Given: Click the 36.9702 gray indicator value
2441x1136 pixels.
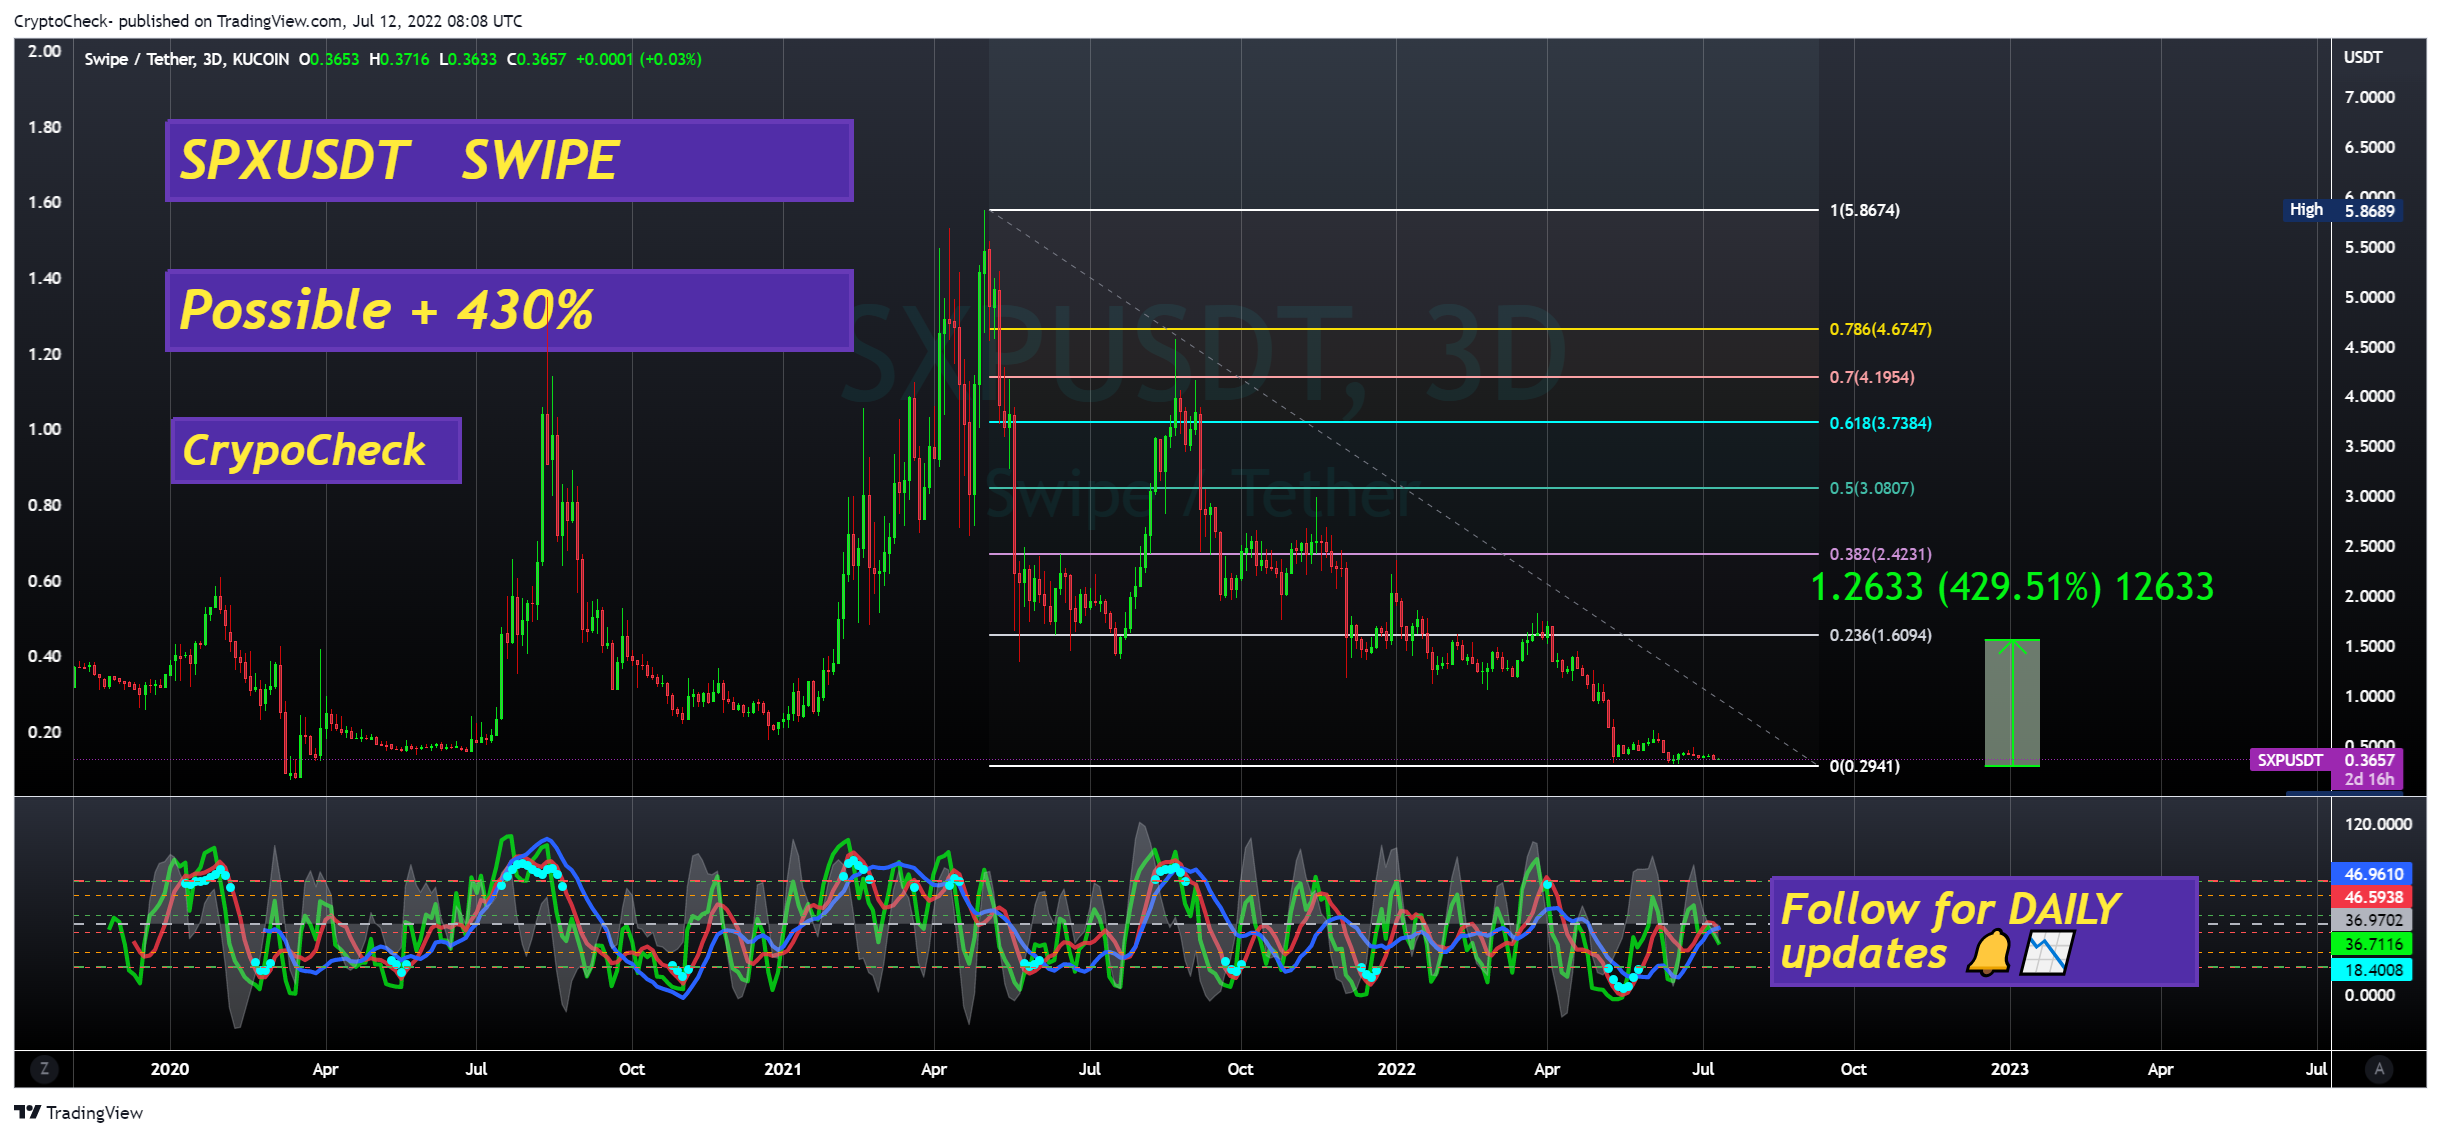Looking at the screenshot, I should click(x=2372, y=920).
